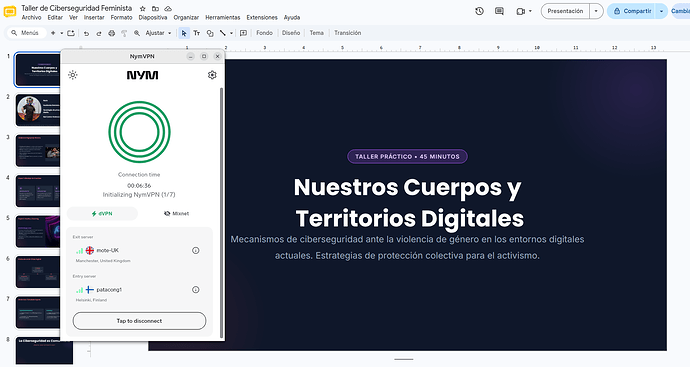Open the Diapositiva menu

pyautogui.click(x=153, y=18)
